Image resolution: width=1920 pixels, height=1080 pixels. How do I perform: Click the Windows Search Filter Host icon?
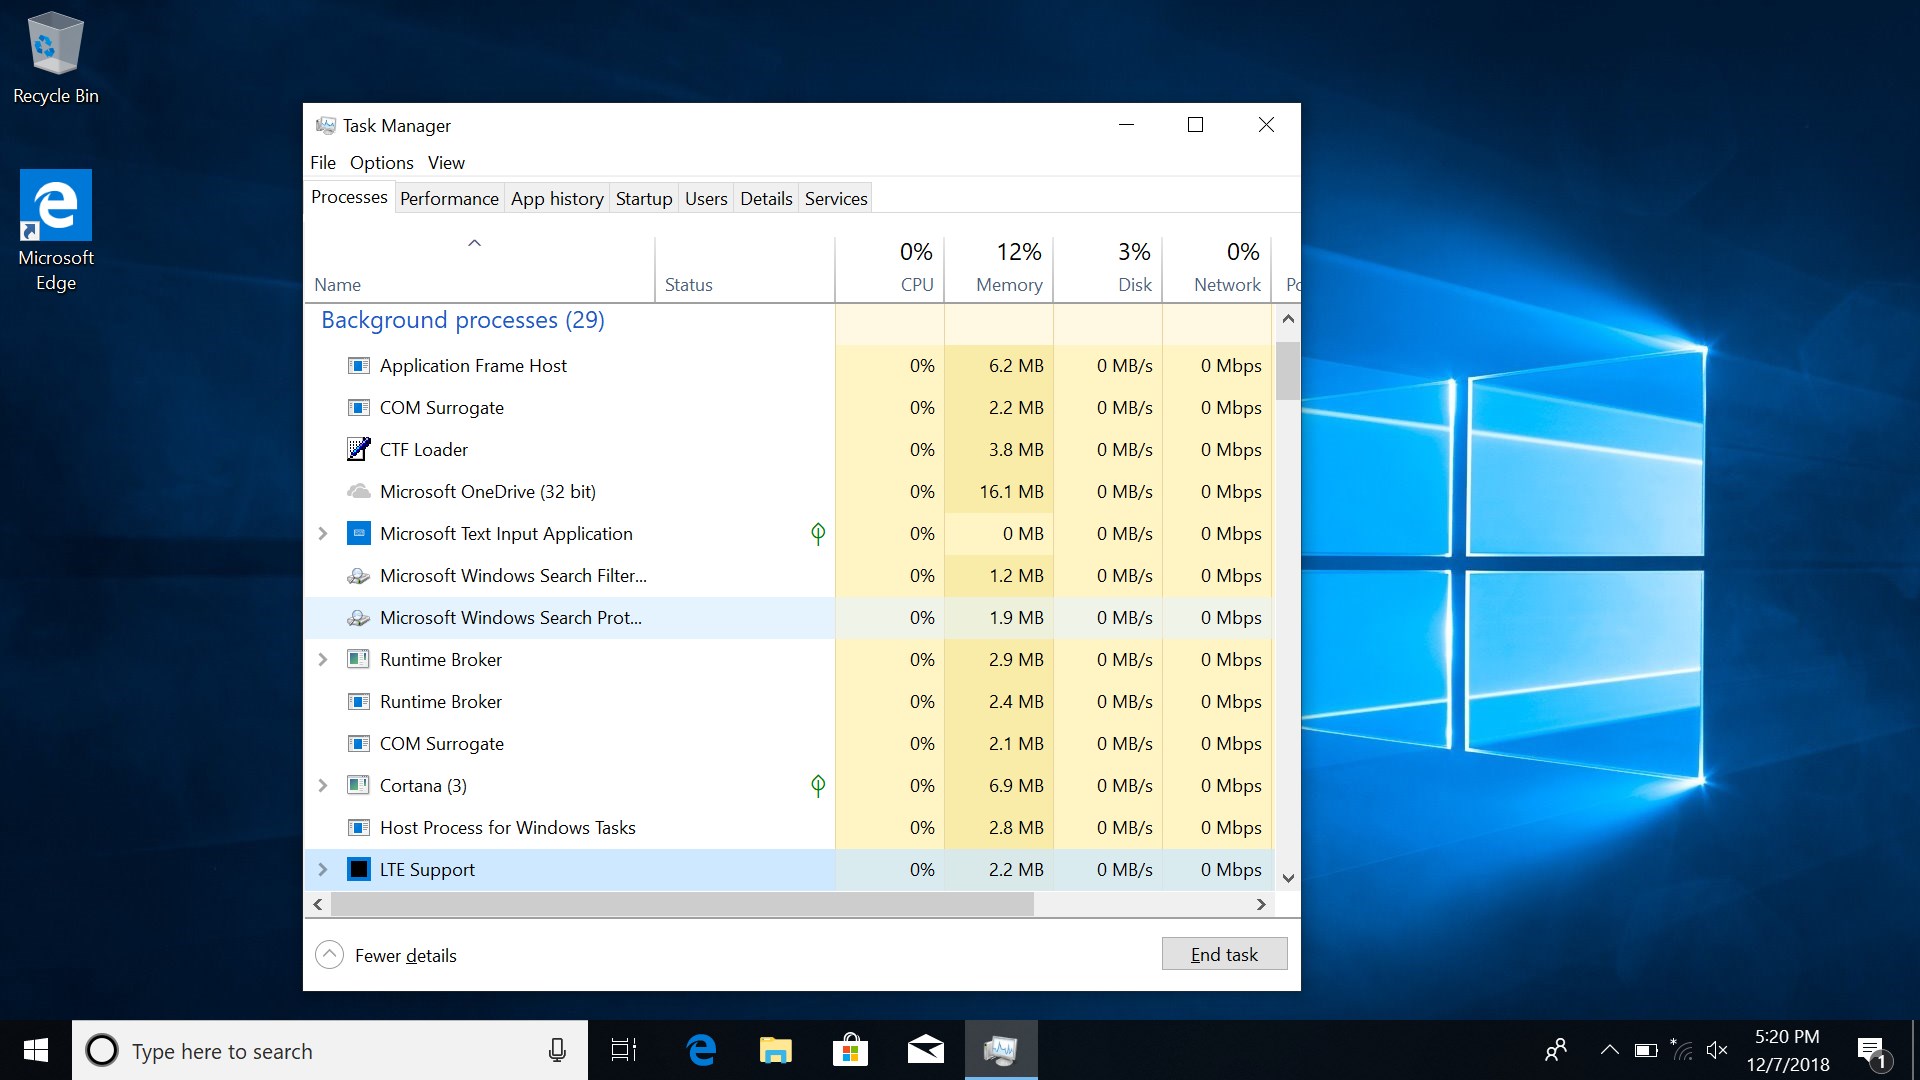358,576
